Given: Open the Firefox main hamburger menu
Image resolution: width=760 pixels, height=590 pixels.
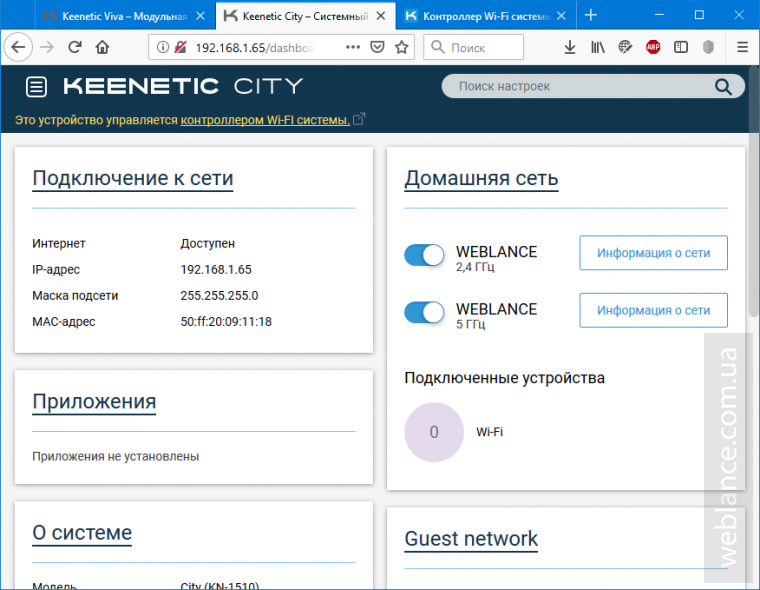Looking at the screenshot, I should (742, 47).
